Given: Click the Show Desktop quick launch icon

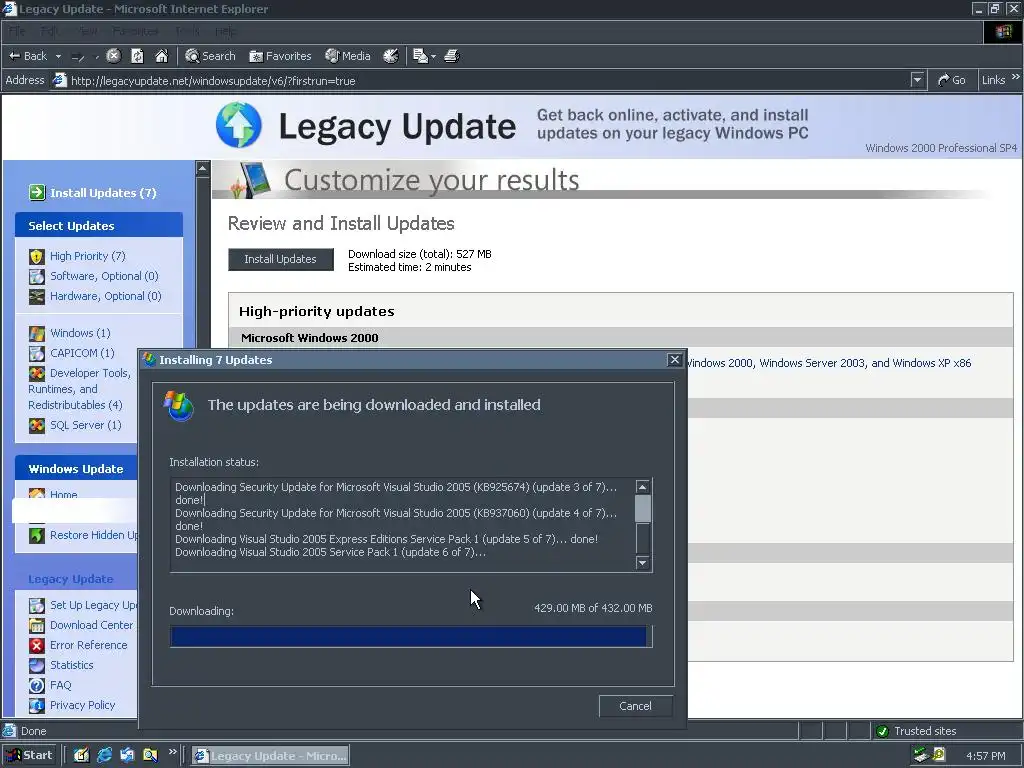Looking at the screenshot, I should (81, 756).
